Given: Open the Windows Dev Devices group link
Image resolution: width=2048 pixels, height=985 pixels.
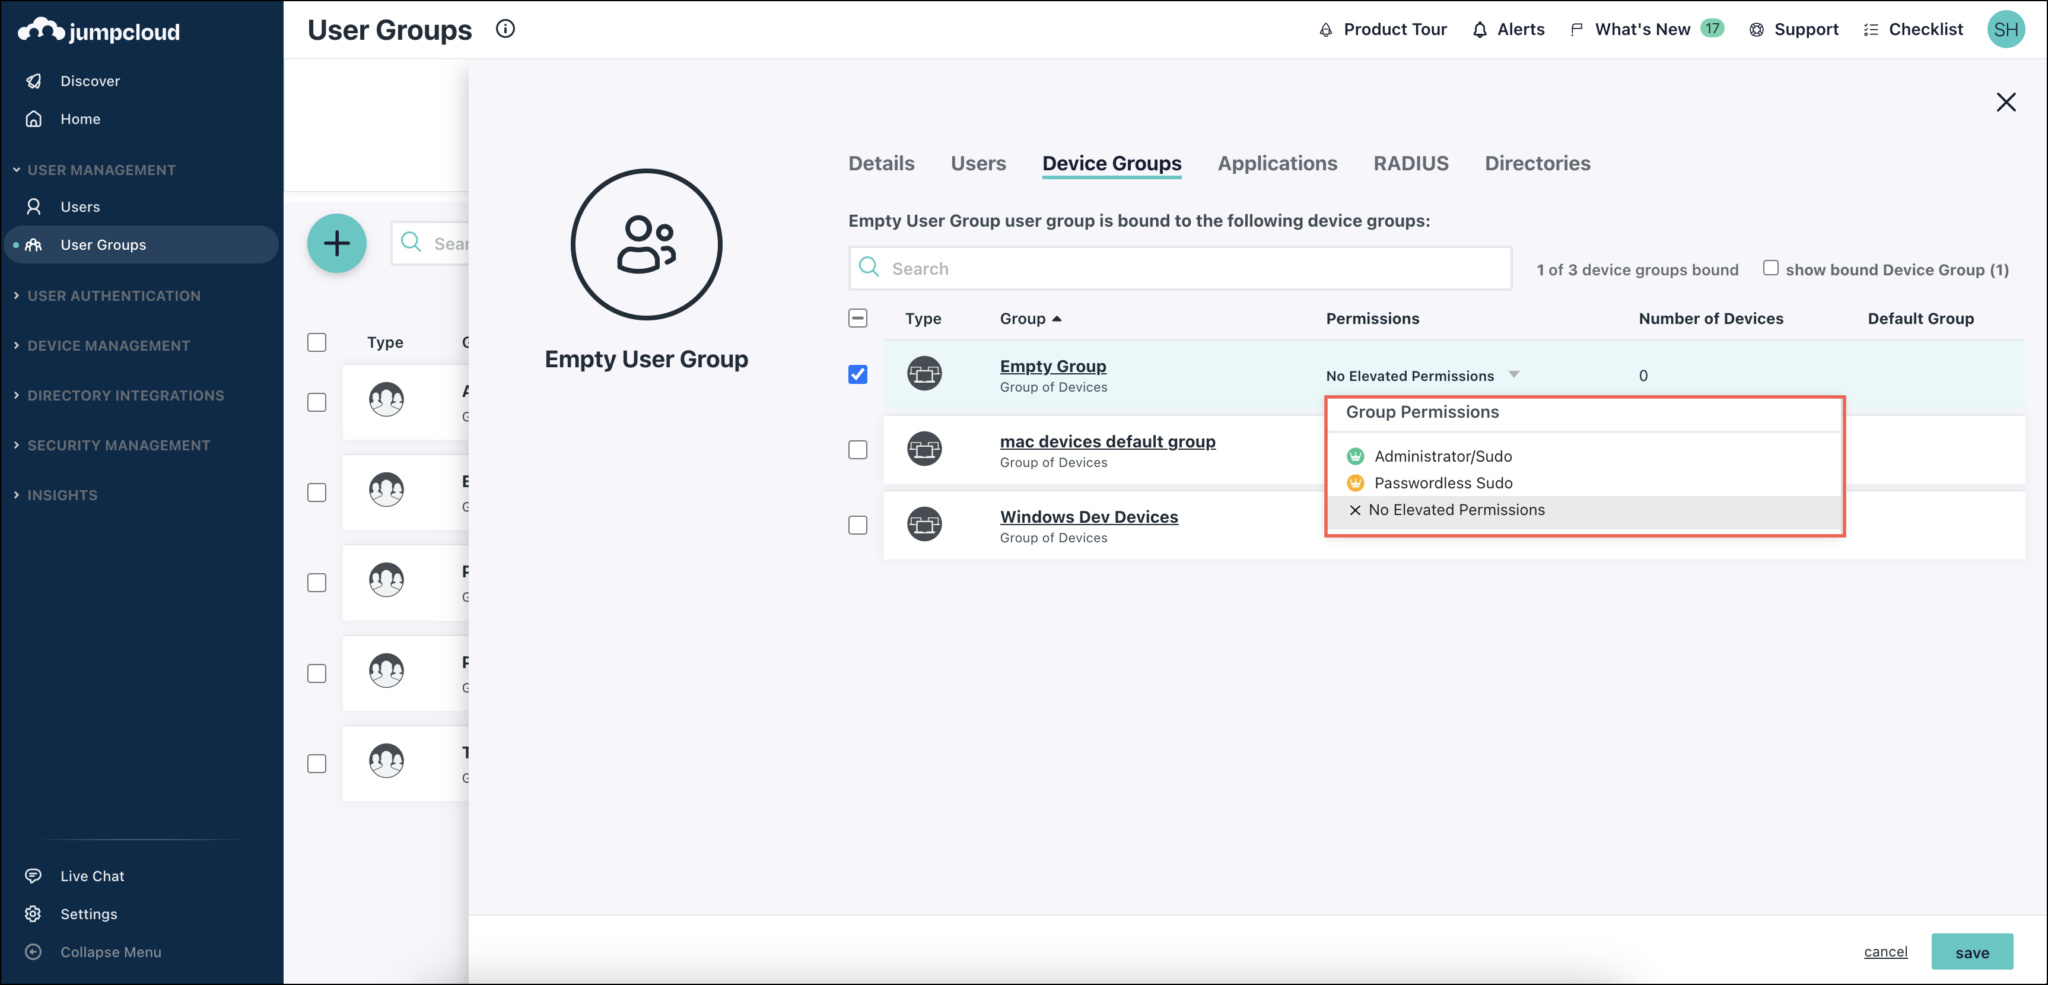Looking at the screenshot, I should (x=1088, y=516).
